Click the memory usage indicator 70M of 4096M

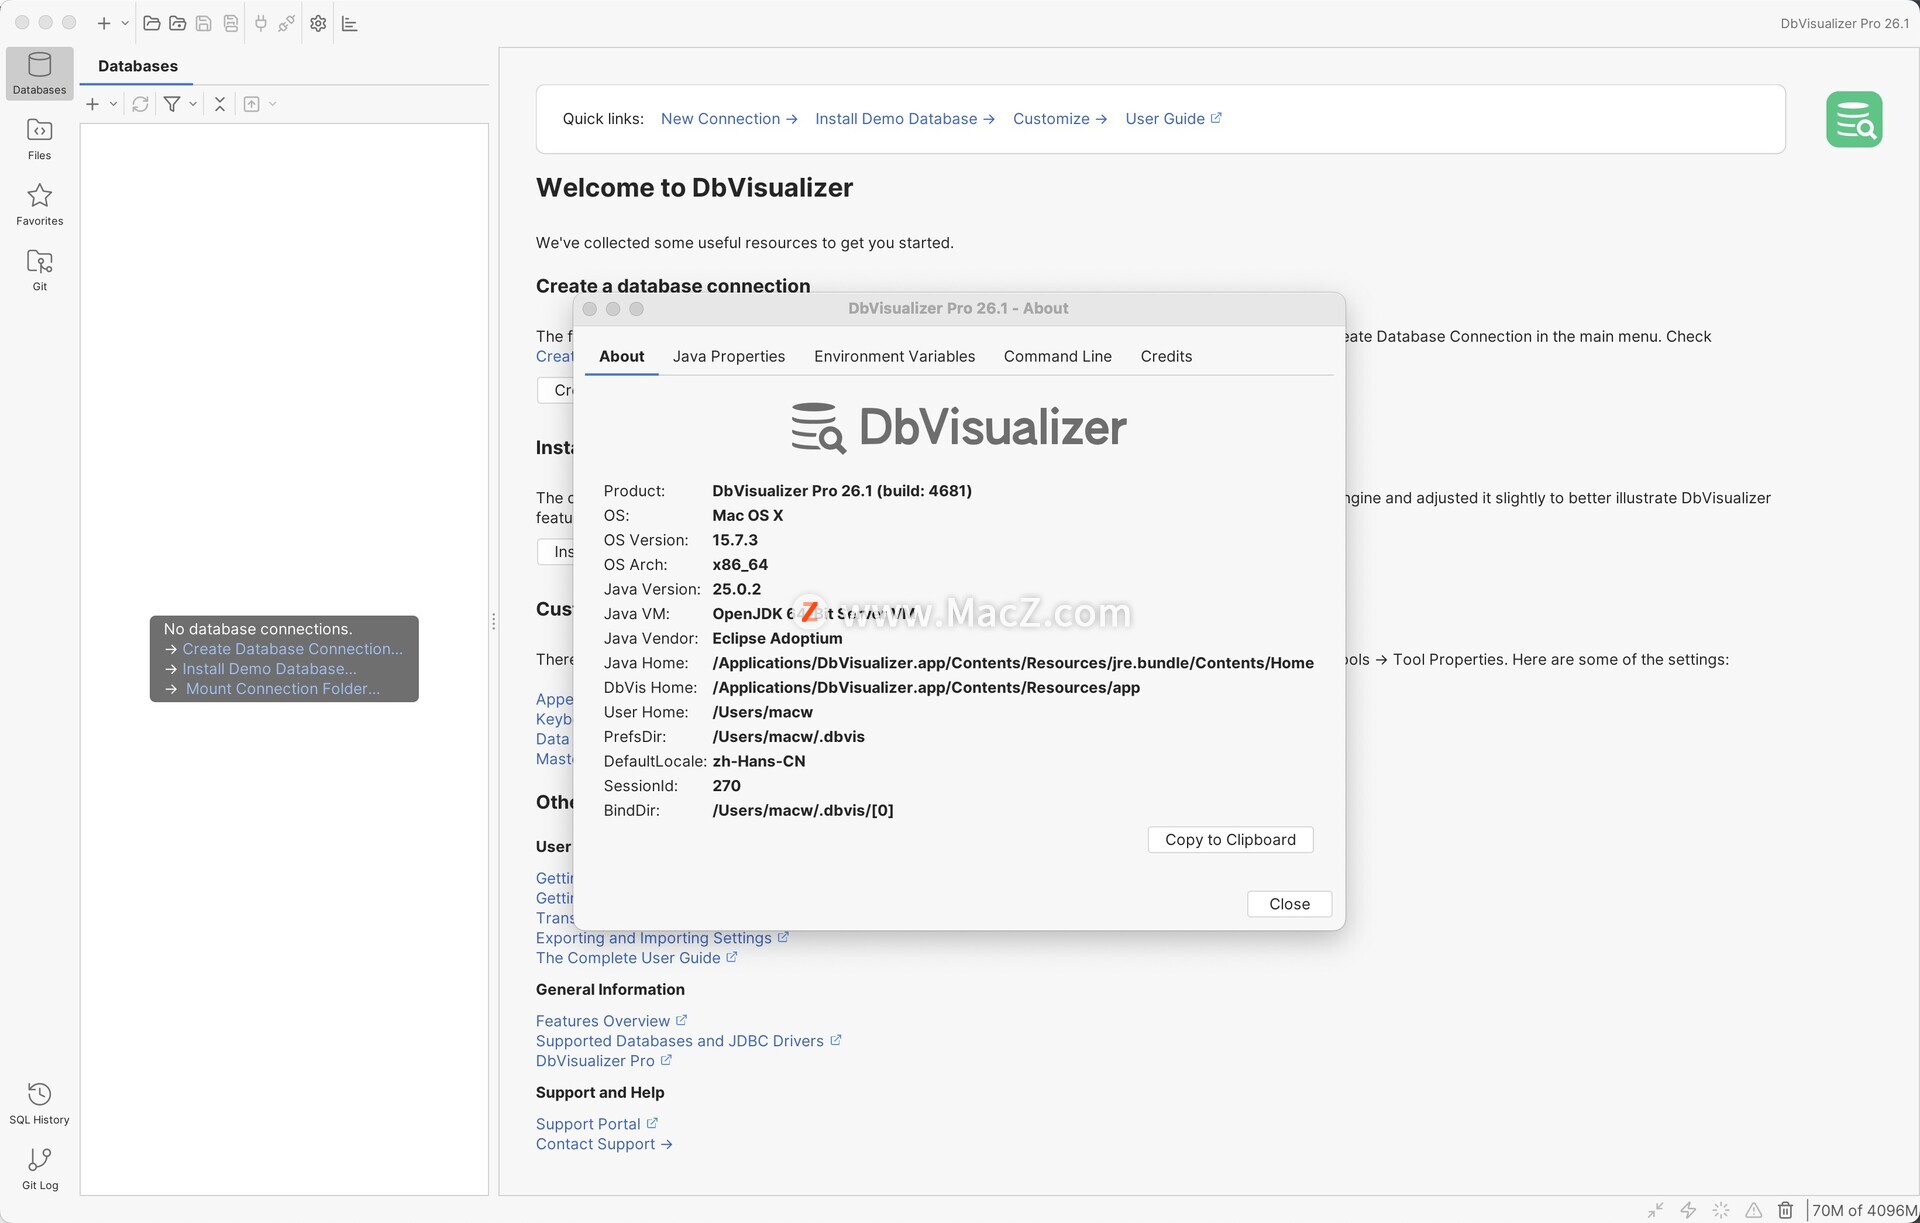tap(1864, 1210)
